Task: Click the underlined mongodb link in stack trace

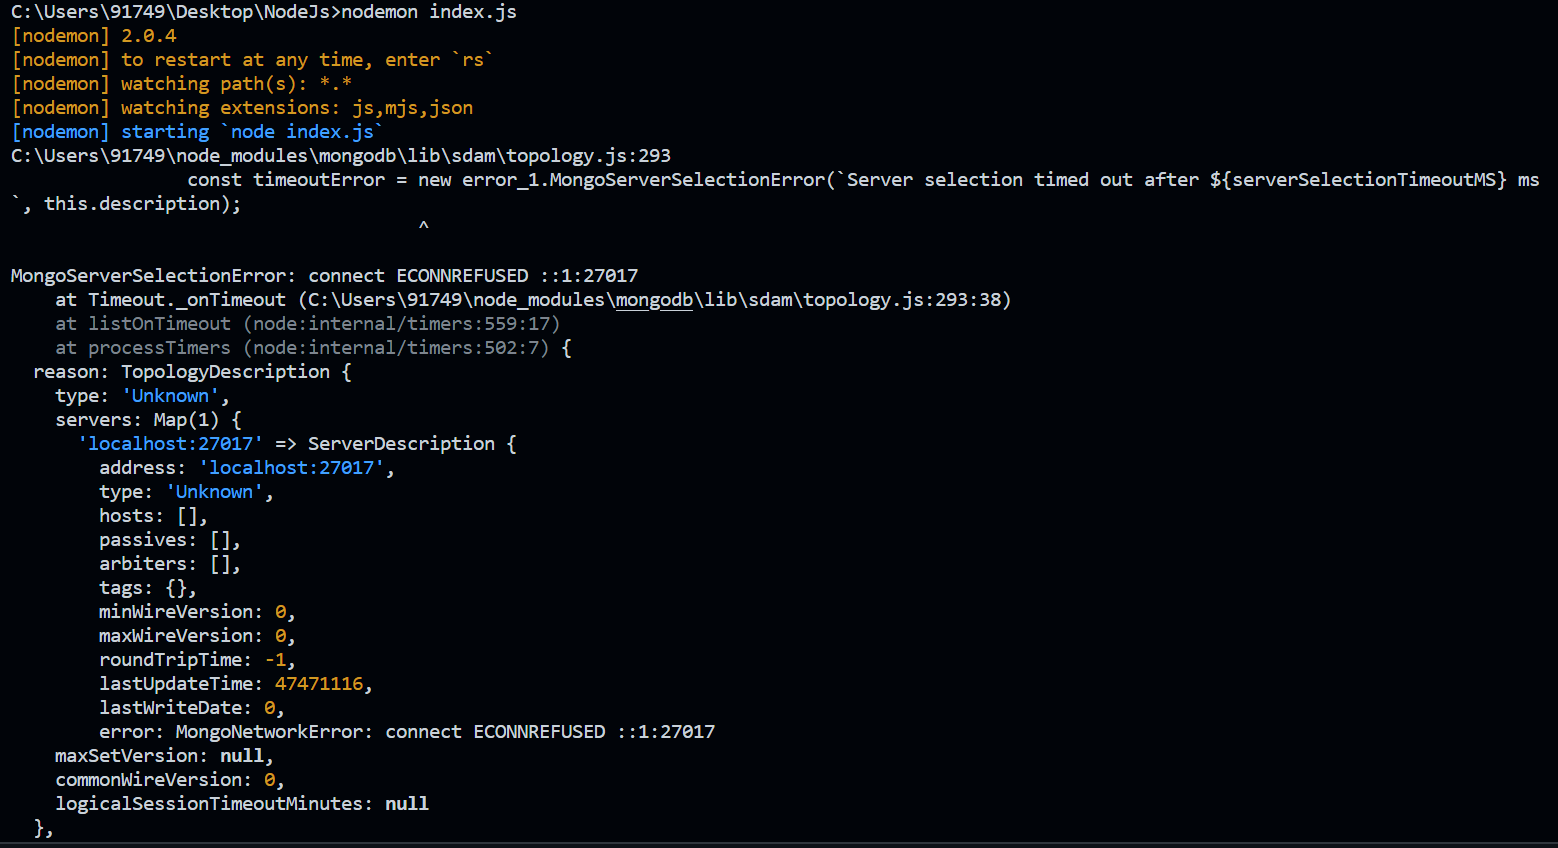Action: [654, 300]
